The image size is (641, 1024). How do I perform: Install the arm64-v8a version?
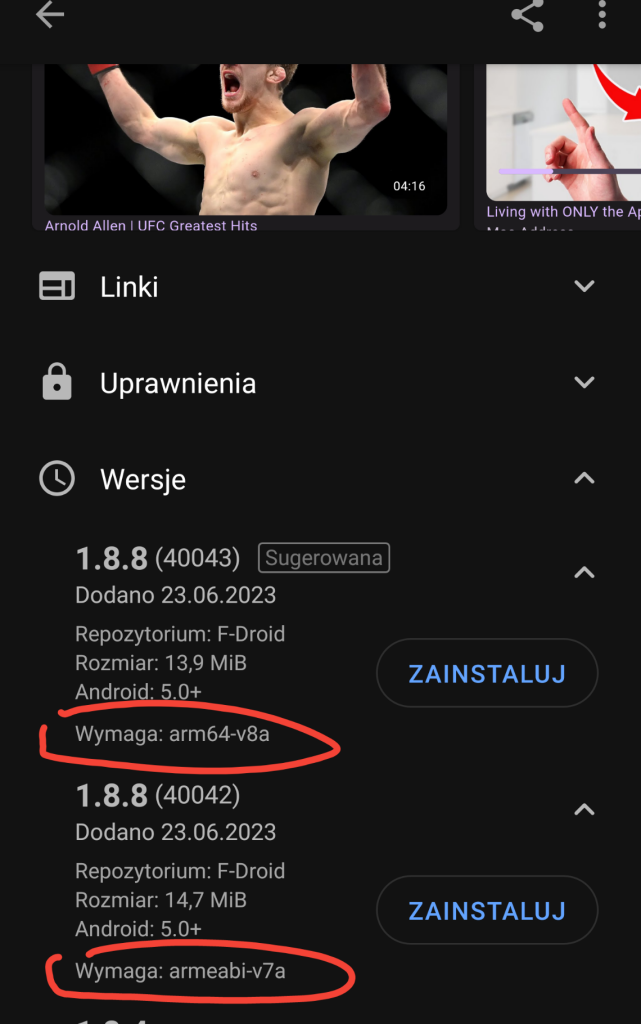(x=487, y=673)
